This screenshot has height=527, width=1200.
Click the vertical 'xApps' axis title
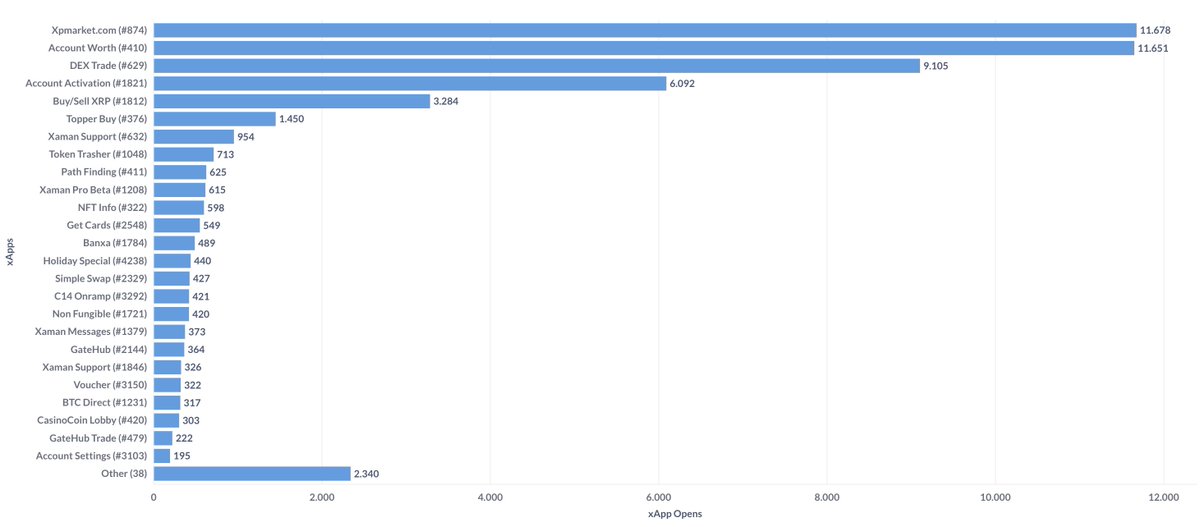(x=11, y=251)
